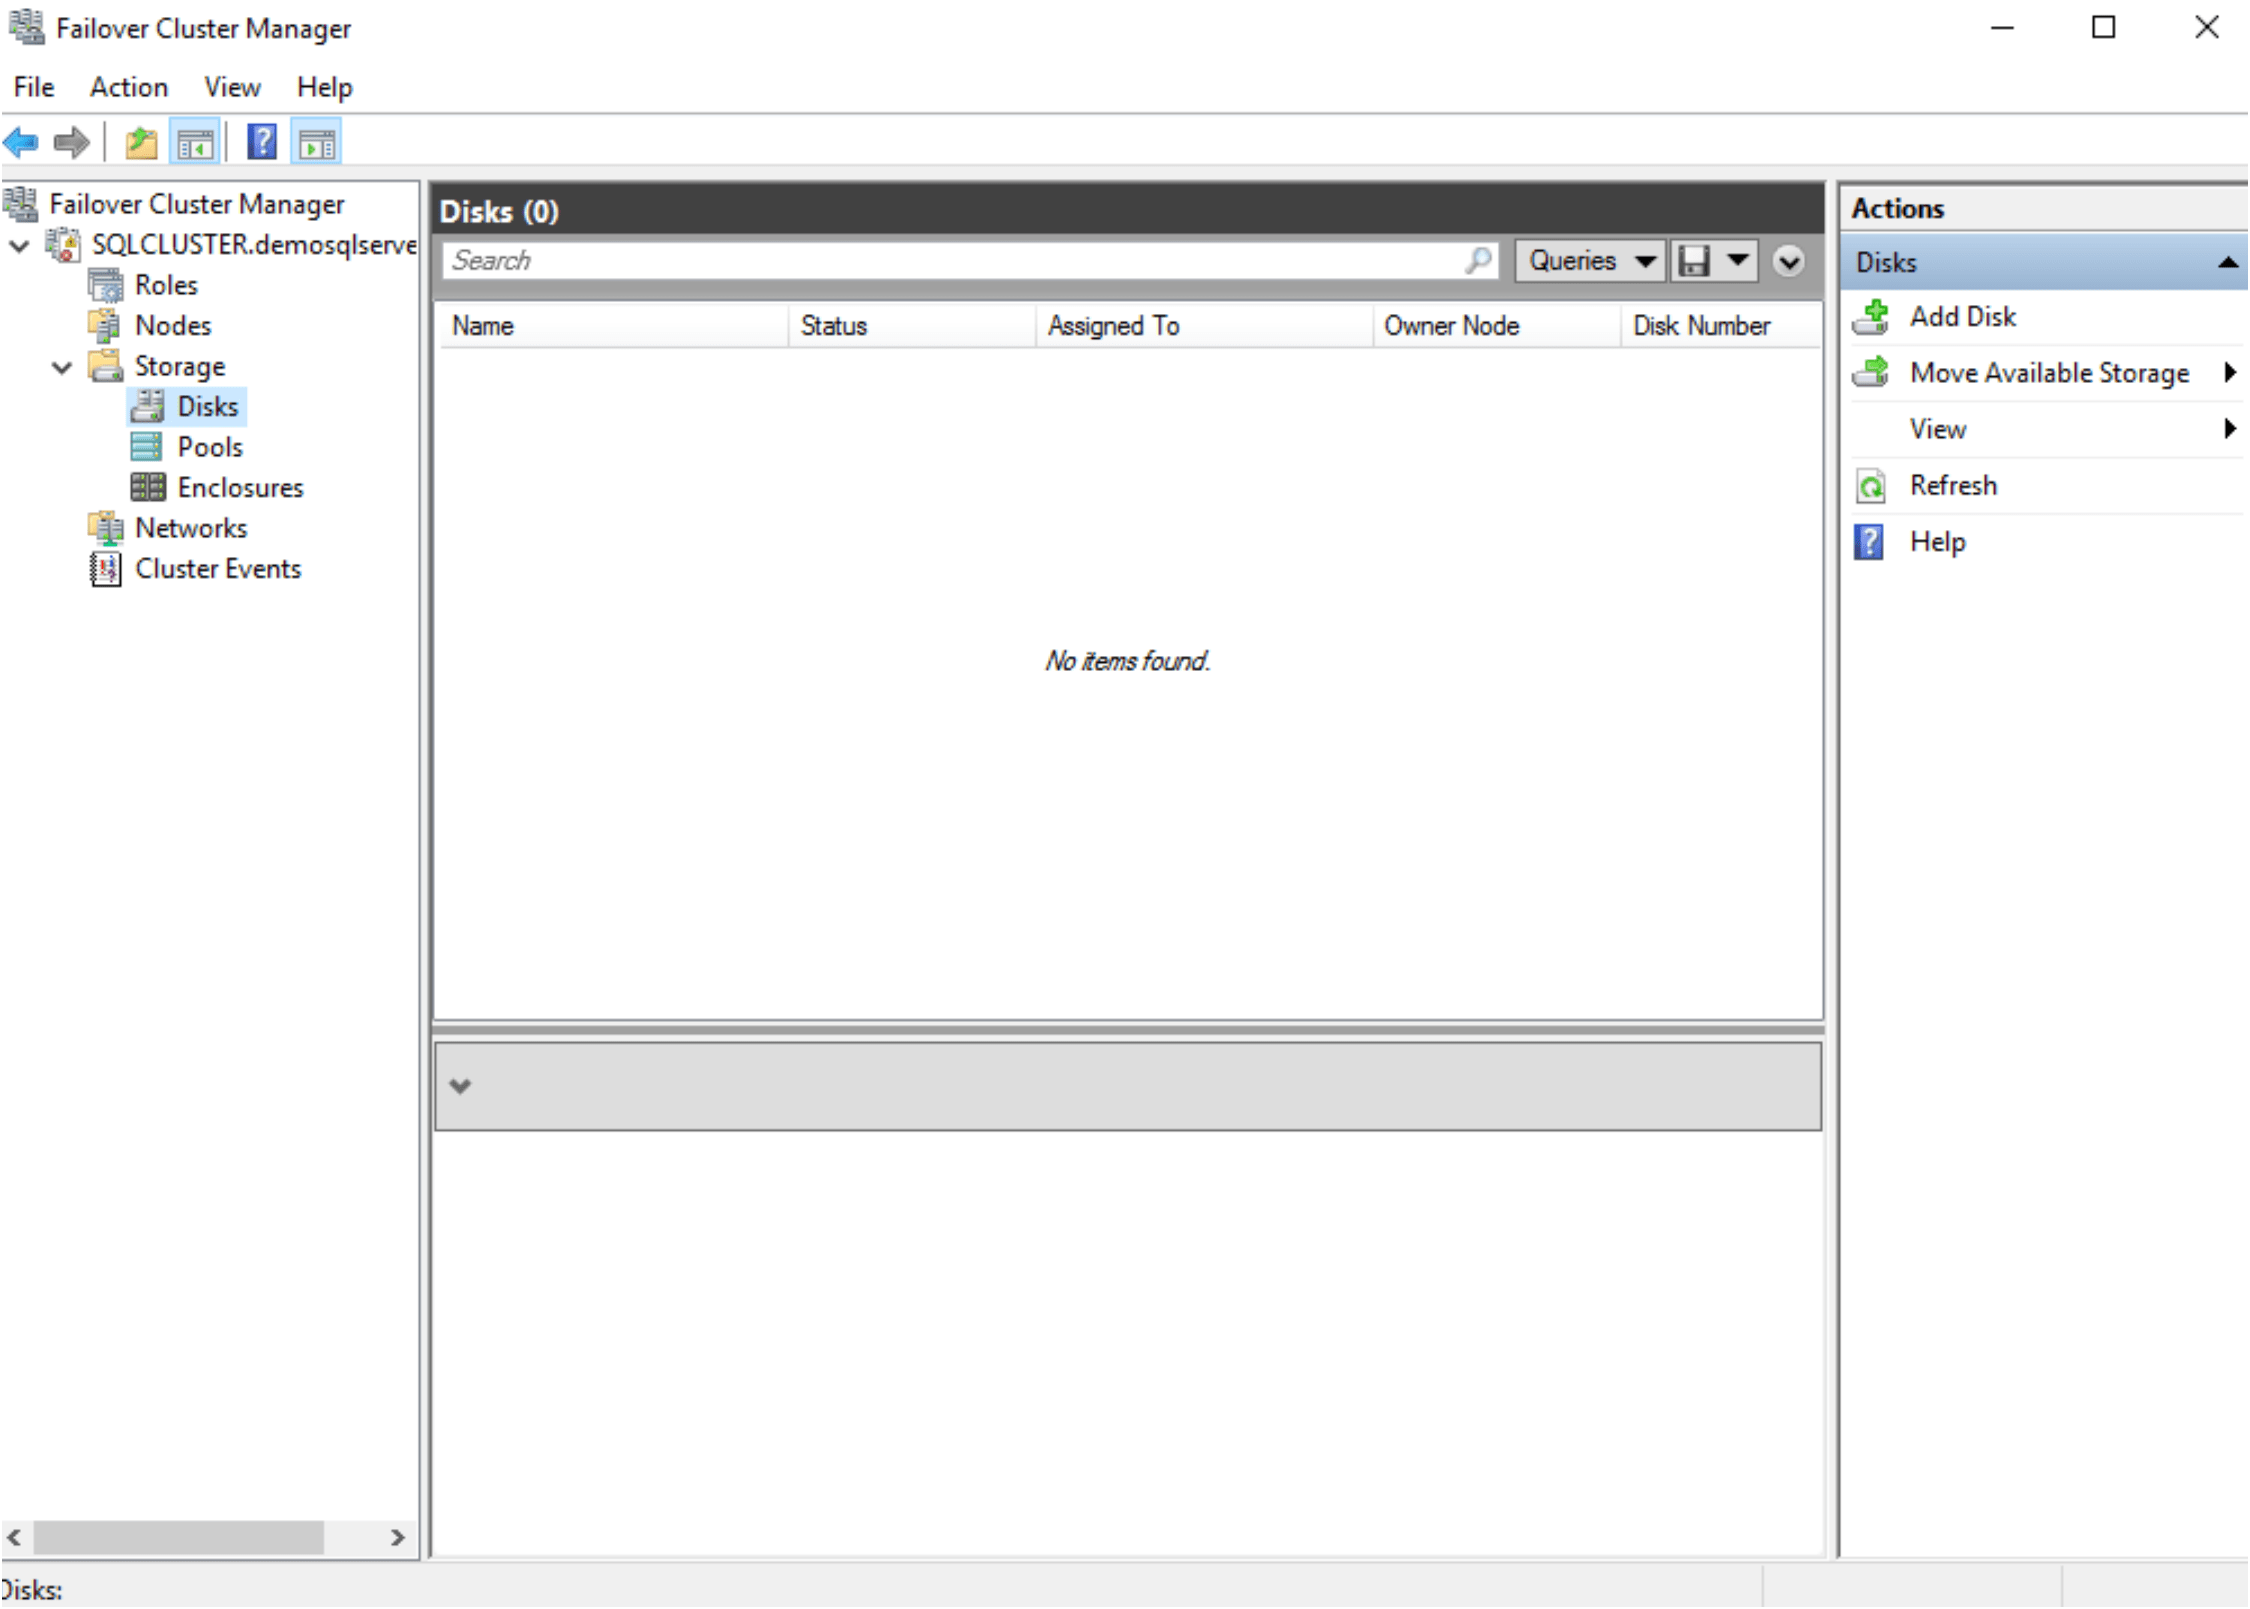Open the Action menu

[128, 87]
